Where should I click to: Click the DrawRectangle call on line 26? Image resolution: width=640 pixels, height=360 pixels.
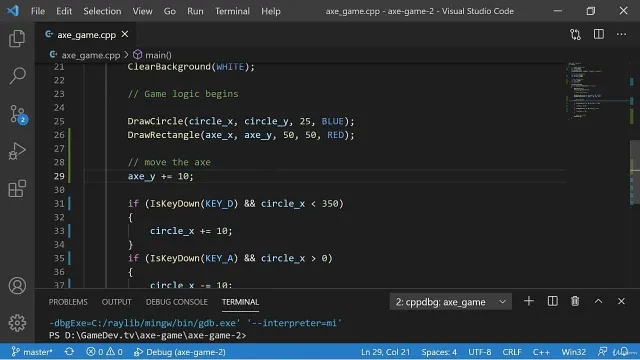pos(241,135)
